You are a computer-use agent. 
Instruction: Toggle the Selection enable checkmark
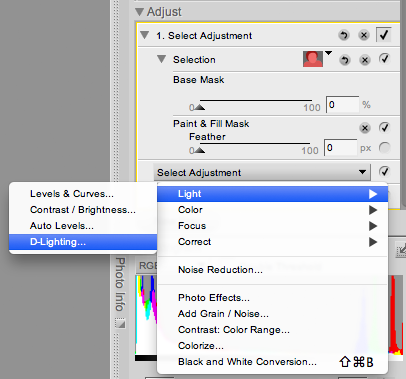click(x=384, y=59)
